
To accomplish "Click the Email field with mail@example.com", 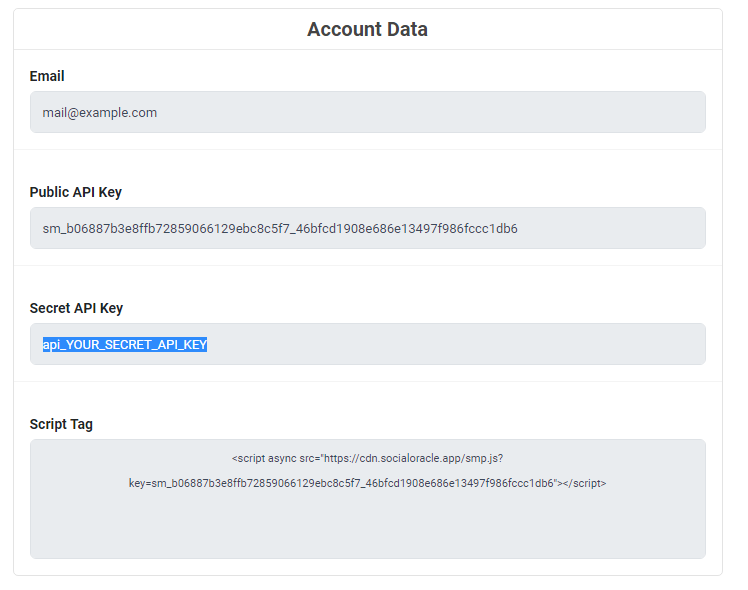I will (x=367, y=112).
